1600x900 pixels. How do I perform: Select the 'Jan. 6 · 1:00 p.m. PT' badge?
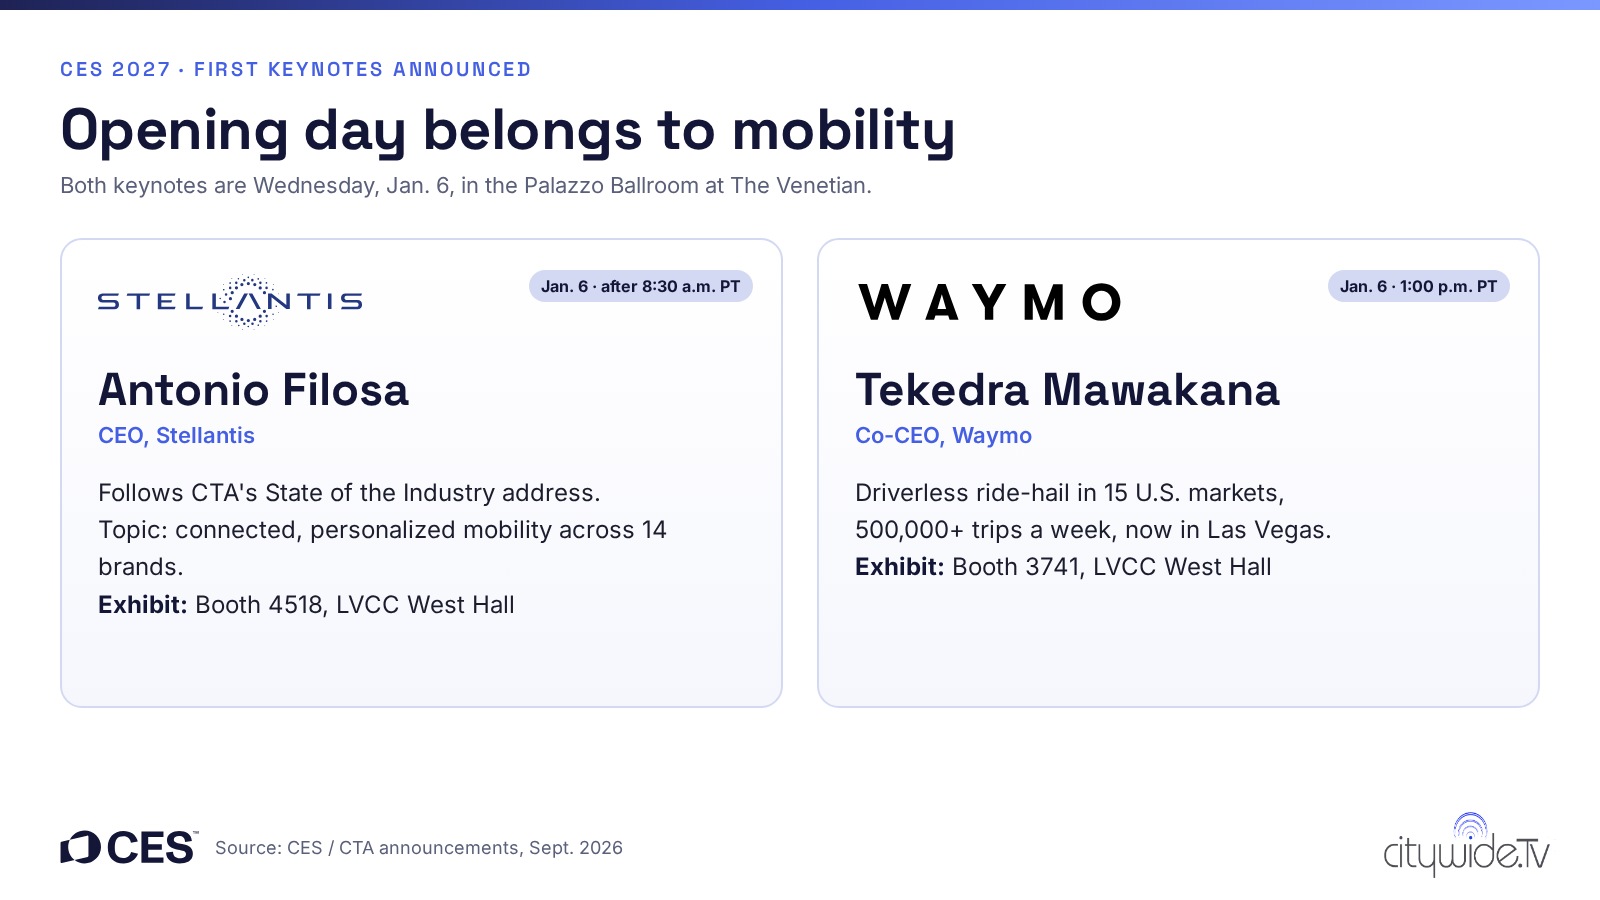pos(1418,286)
